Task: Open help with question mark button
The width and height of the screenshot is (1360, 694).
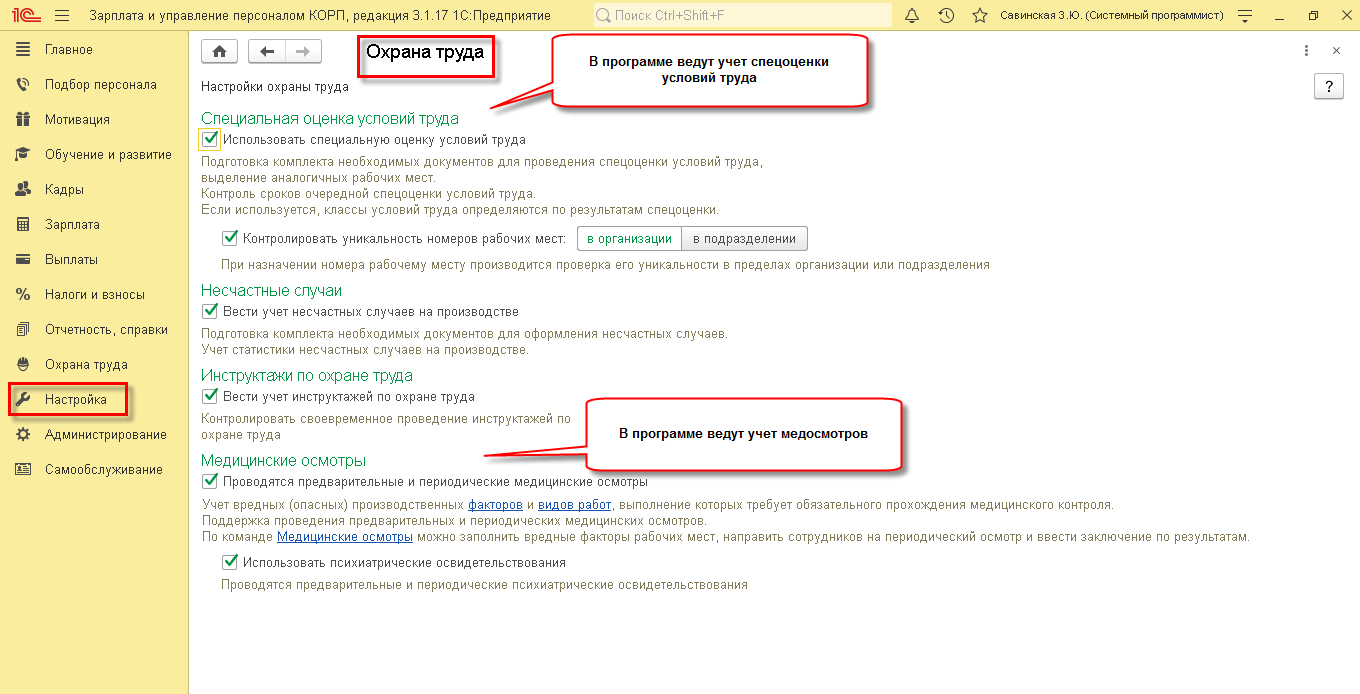Action: point(1328,86)
